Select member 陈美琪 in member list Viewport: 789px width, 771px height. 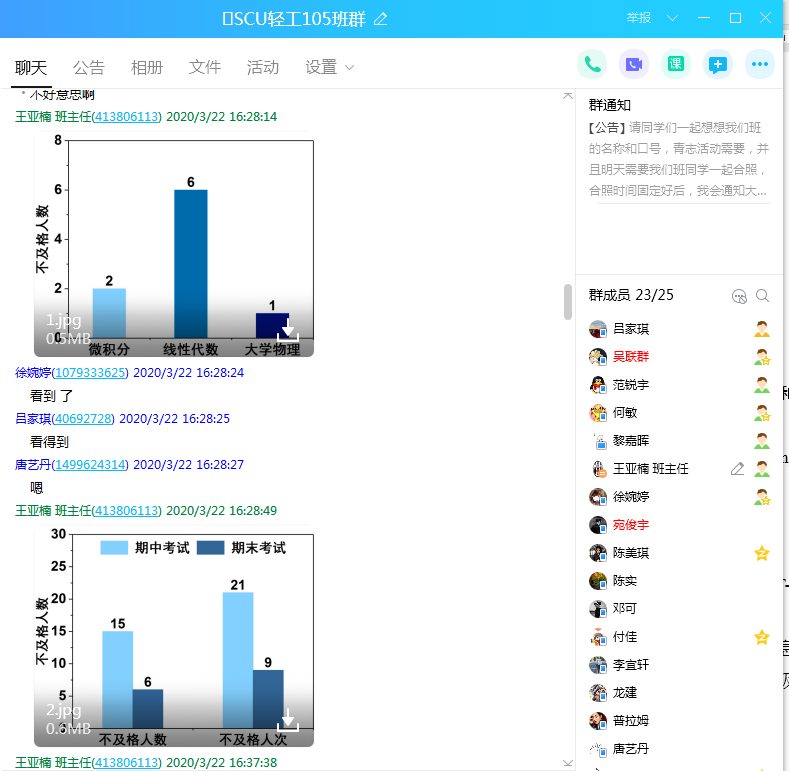[631, 553]
